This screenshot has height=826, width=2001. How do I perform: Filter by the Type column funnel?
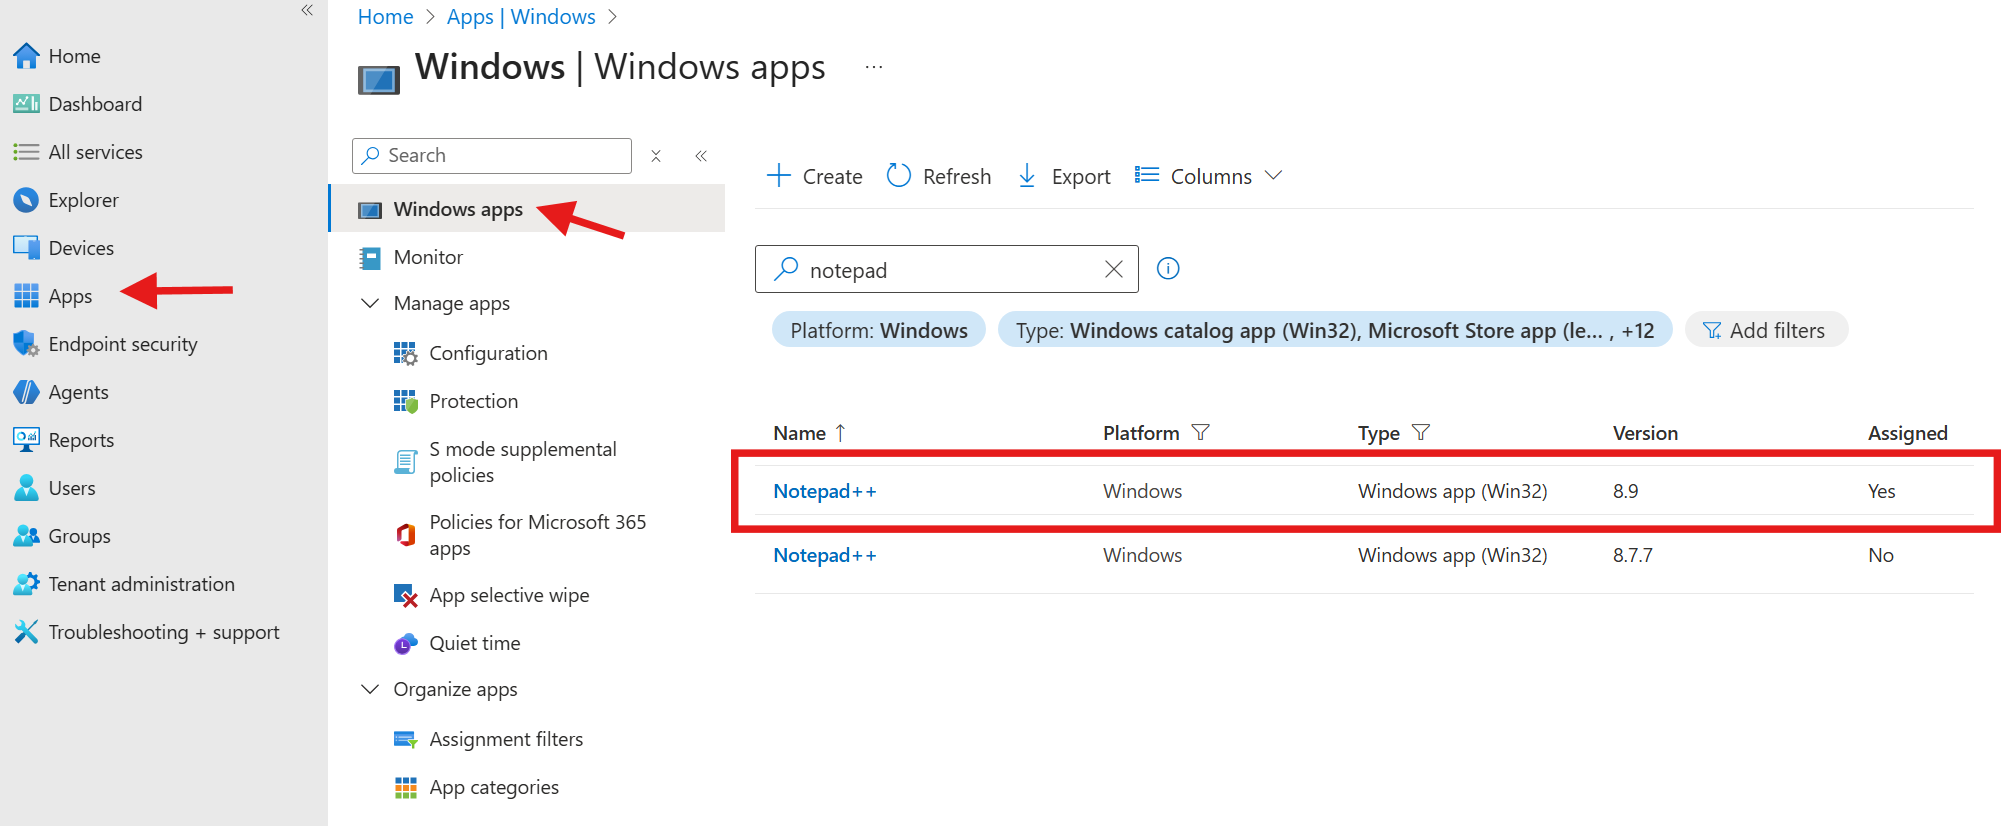[x=1420, y=432]
